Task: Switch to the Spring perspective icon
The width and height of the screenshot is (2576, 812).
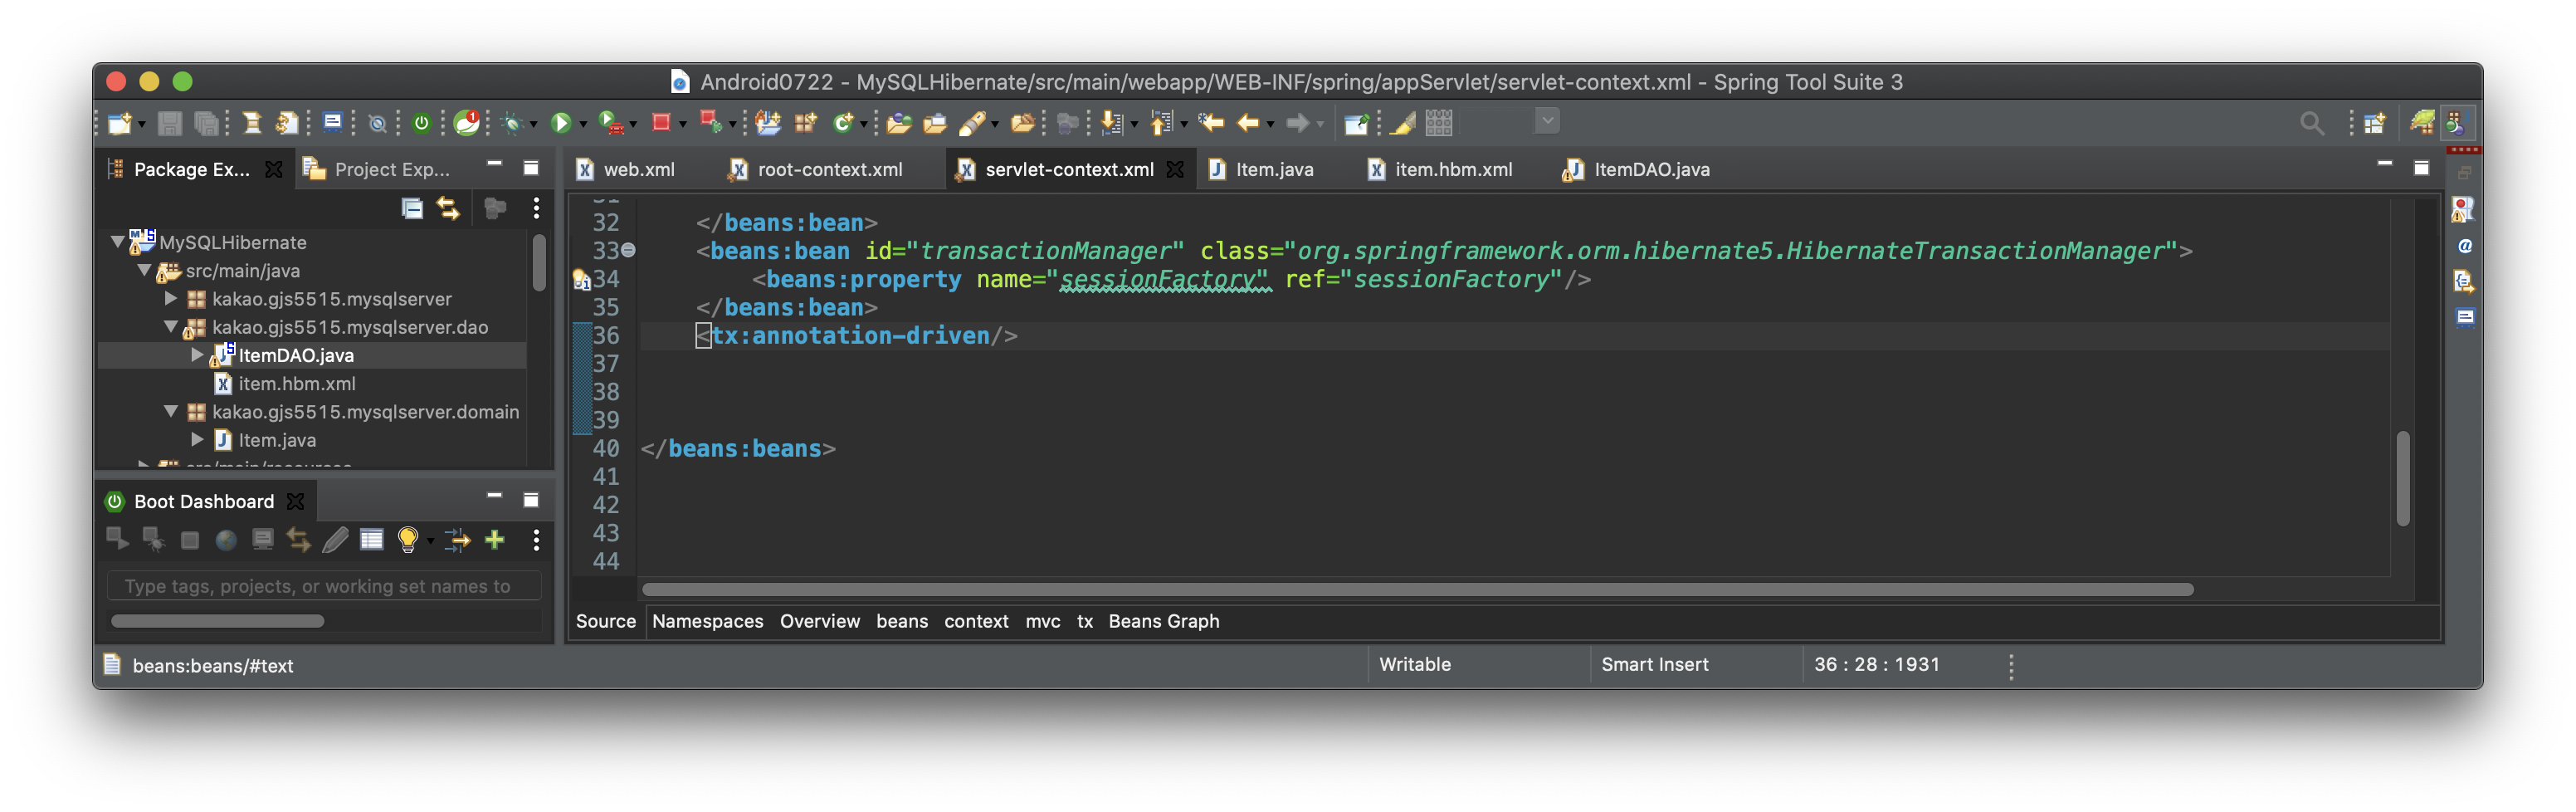Action: 2422,122
